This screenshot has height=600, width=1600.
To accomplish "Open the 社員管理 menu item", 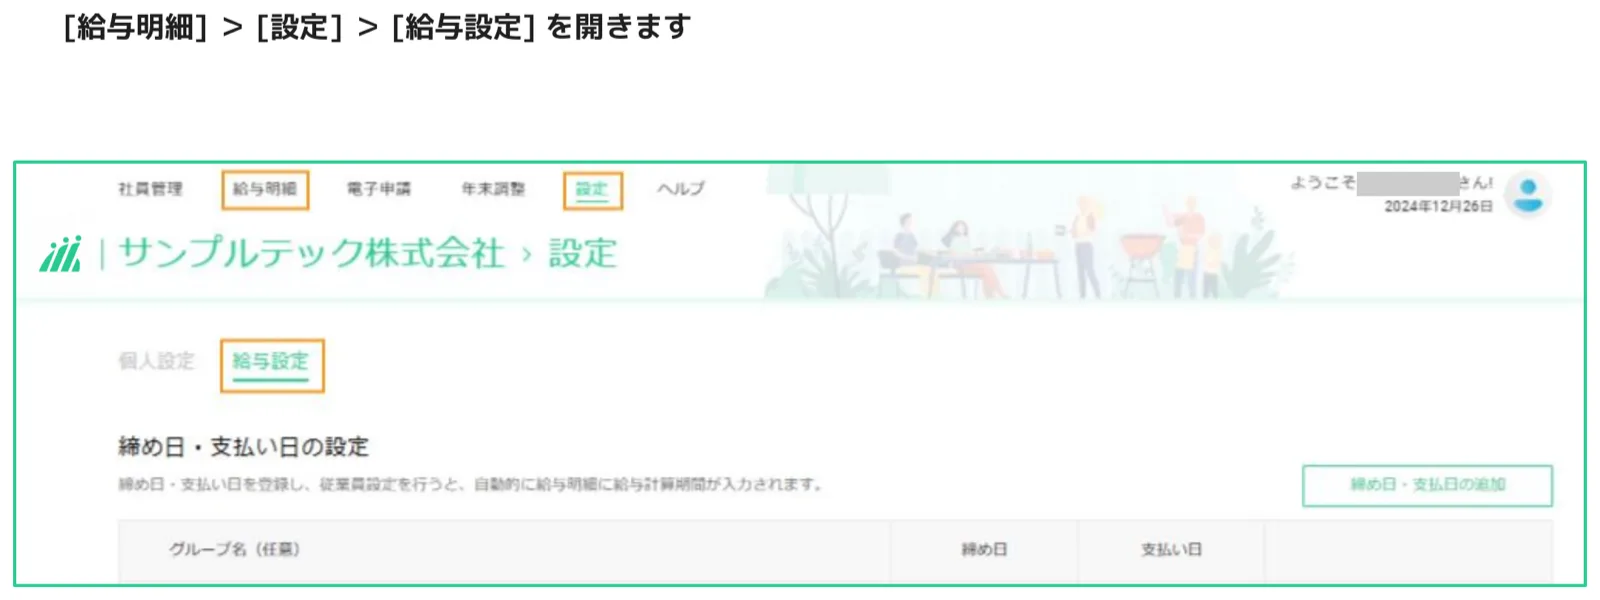I will coord(150,189).
